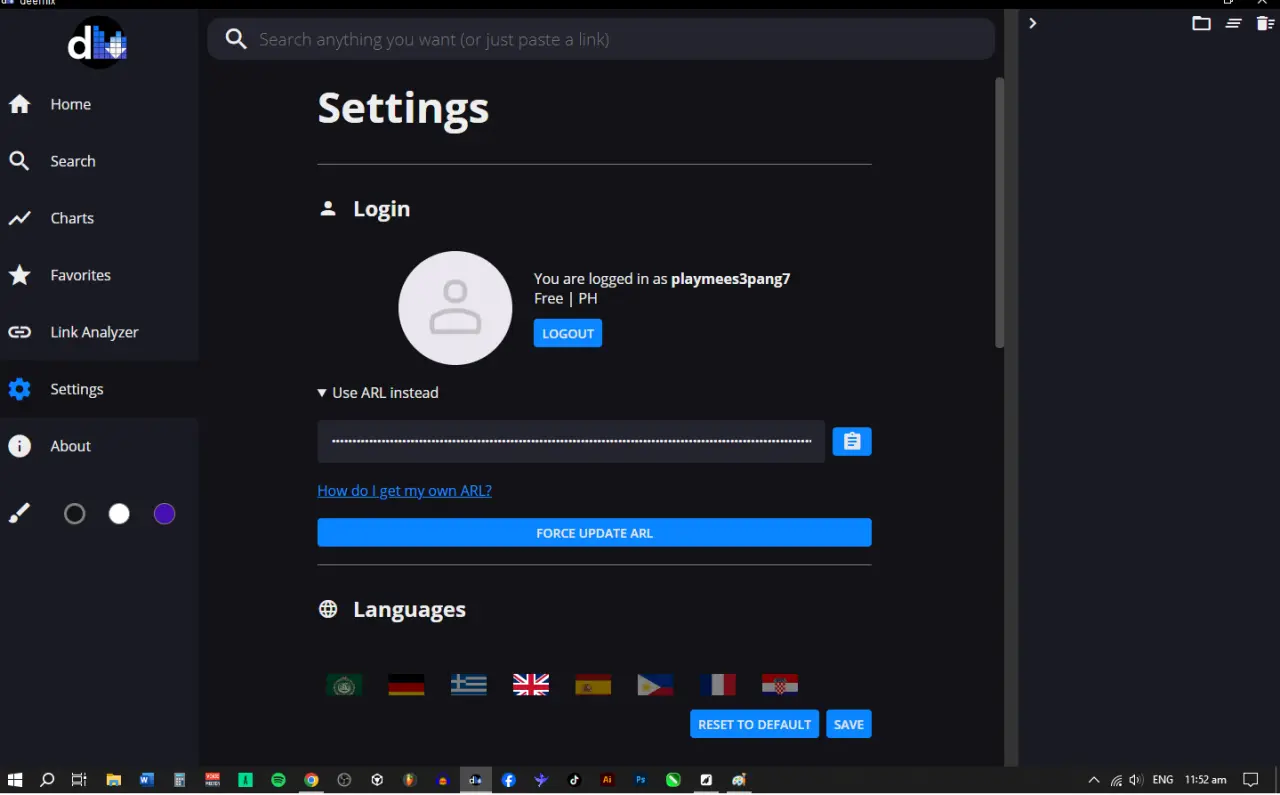Open Spotify from the taskbar

coord(279,780)
